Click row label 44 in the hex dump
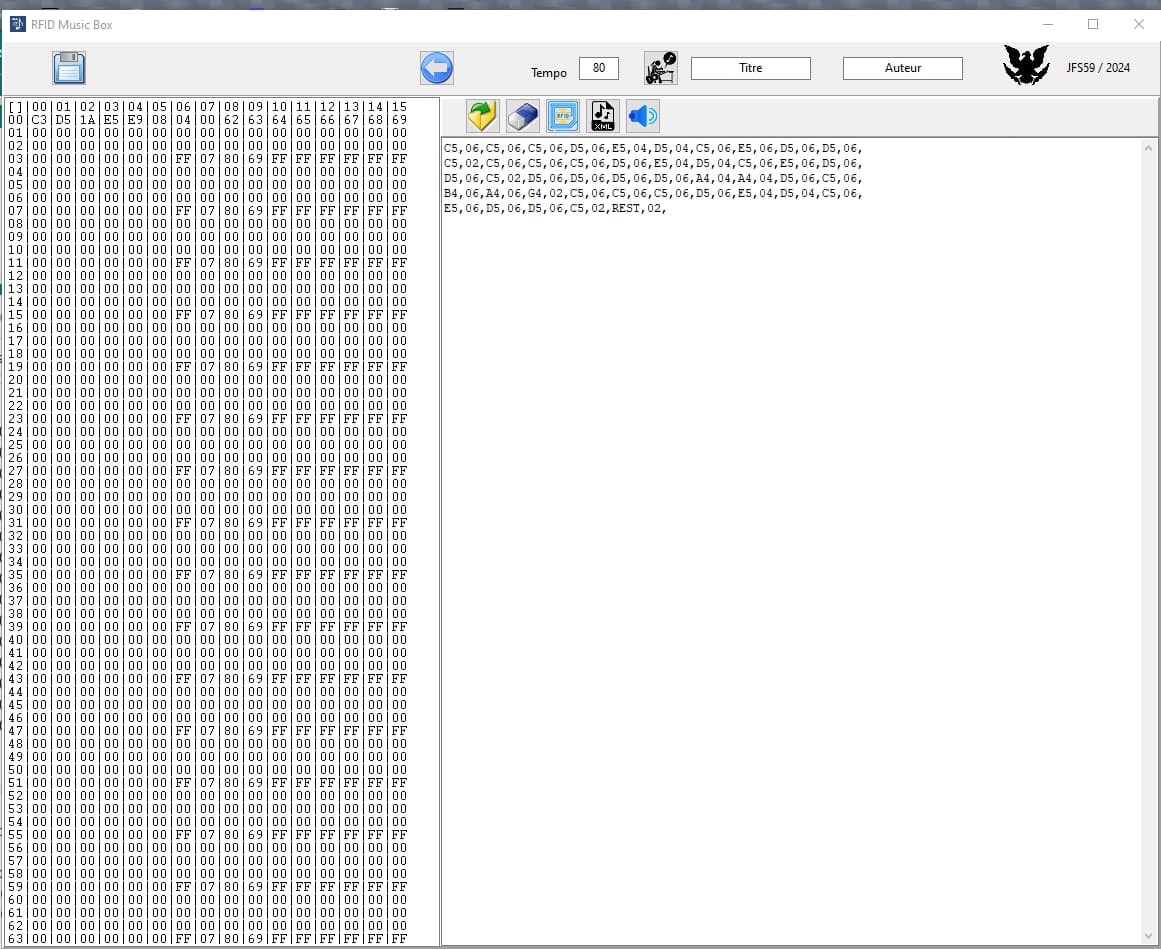Viewport: 1161px width, 949px height. tap(16, 691)
